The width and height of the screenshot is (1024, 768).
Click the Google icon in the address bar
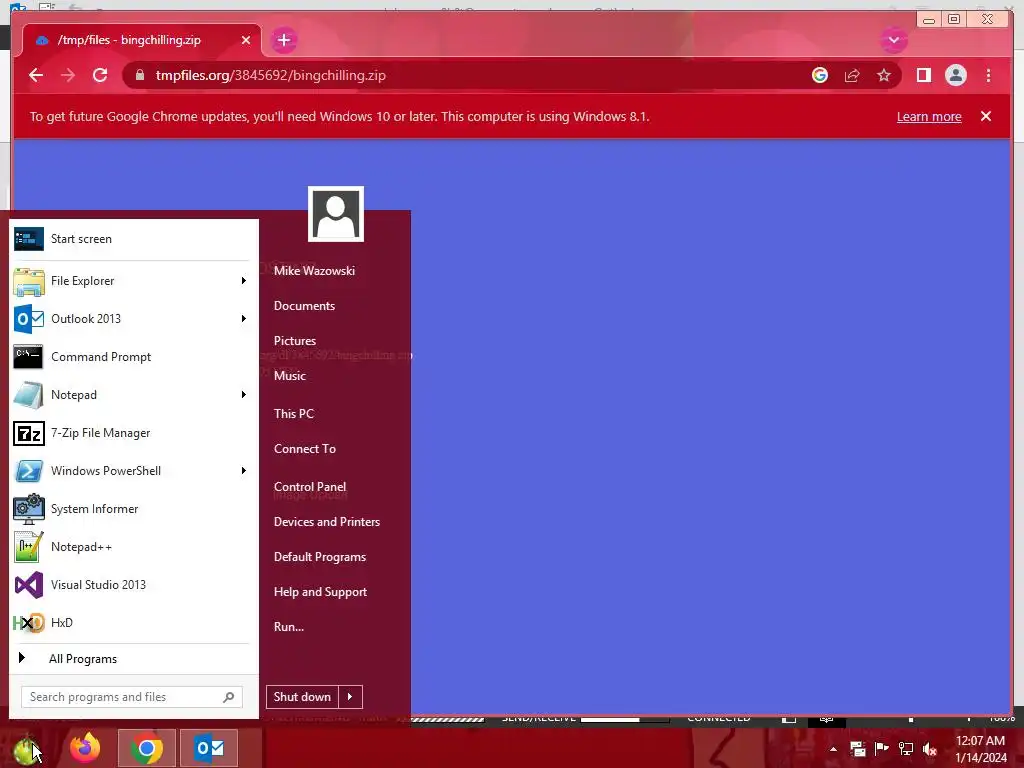820,75
